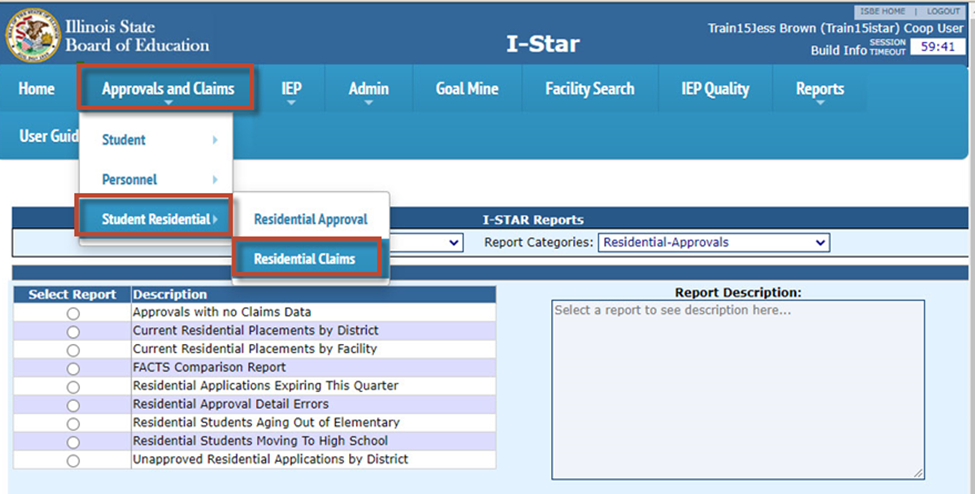The width and height of the screenshot is (975, 494).
Task: Click the LOGOUT link
Action: point(943,11)
